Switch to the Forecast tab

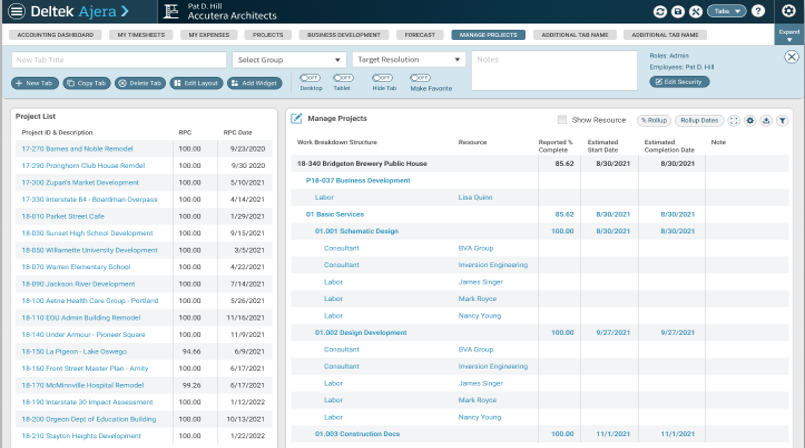[x=420, y=35]
